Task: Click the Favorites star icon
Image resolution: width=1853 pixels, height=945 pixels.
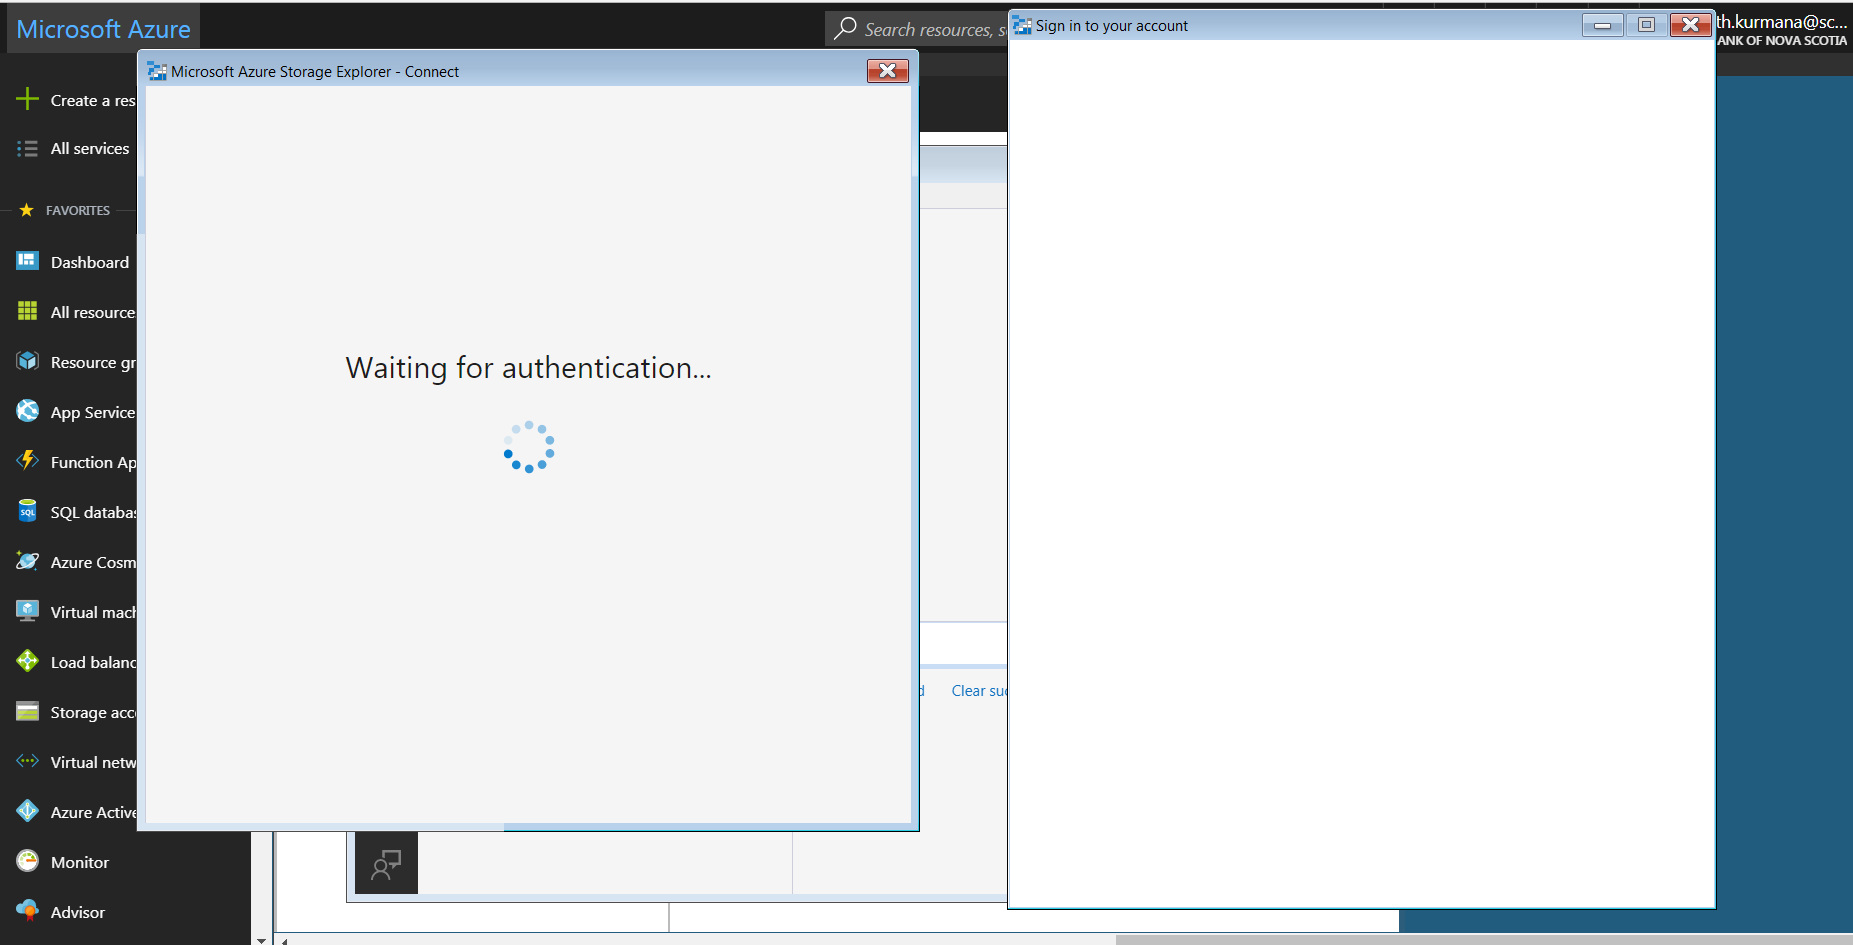Action: [26, 210]
